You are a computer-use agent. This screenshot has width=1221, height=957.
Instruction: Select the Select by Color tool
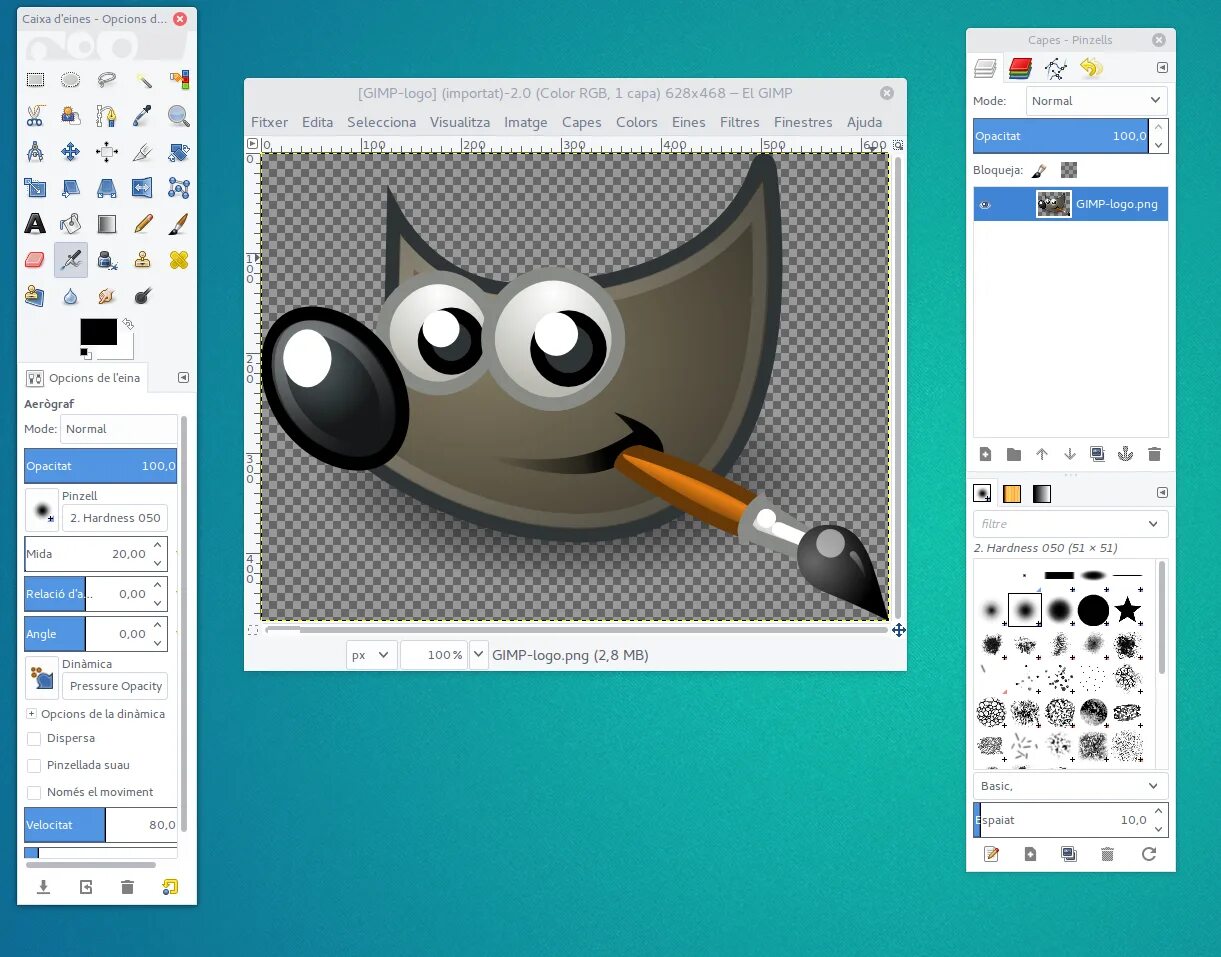coord(179,80)
